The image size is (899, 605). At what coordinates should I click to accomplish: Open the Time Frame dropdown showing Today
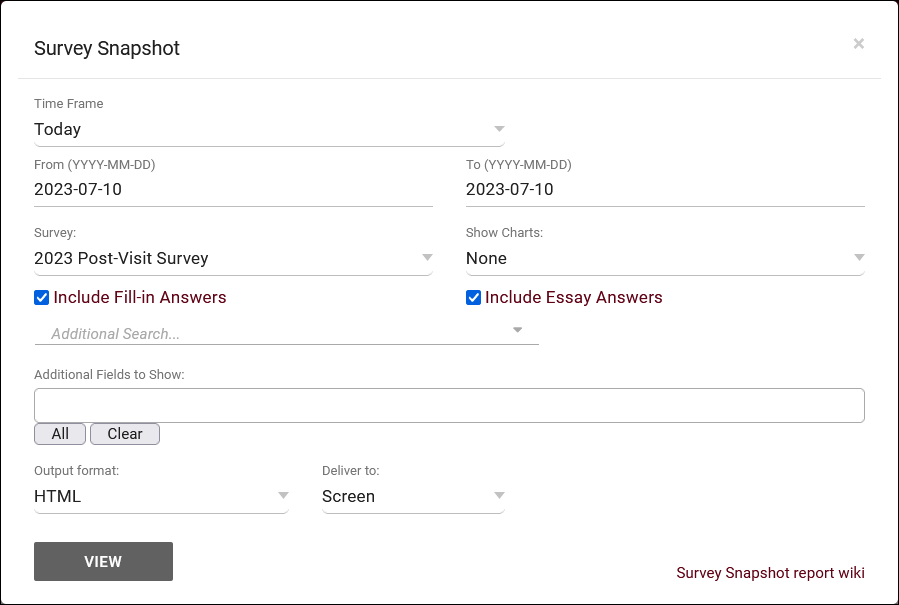click(260, 130)
